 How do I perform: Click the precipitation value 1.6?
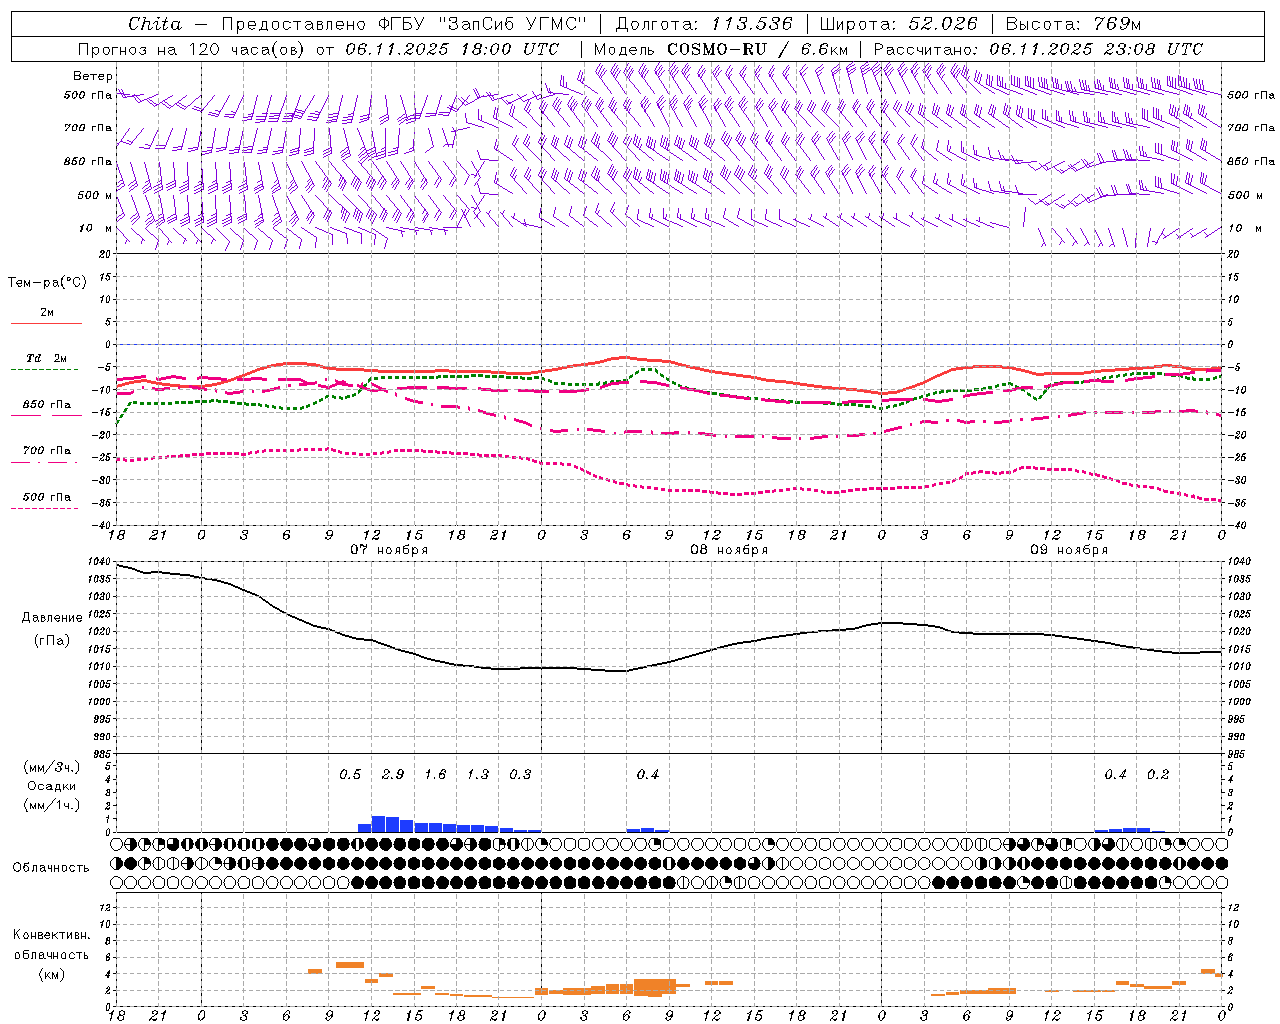[x=435, y=774]
